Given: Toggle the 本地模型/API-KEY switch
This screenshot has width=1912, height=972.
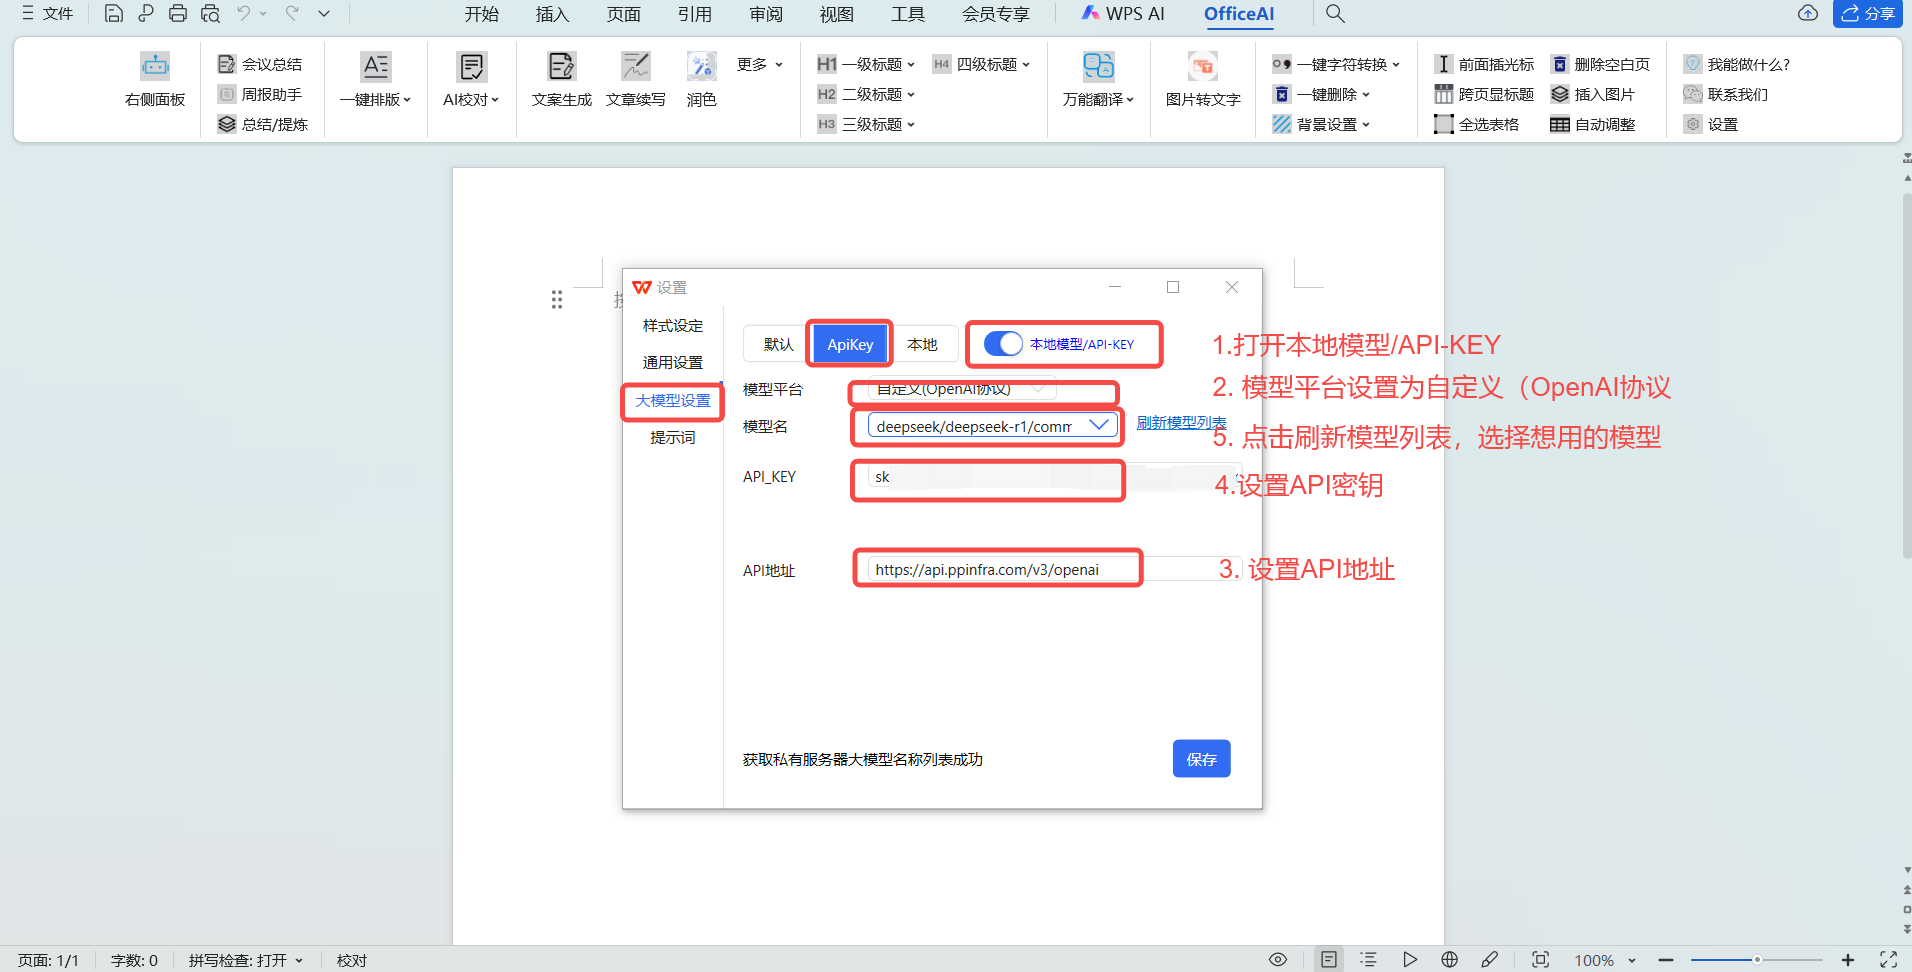Looking at the screenshot, I should [x=1003, y=344].
